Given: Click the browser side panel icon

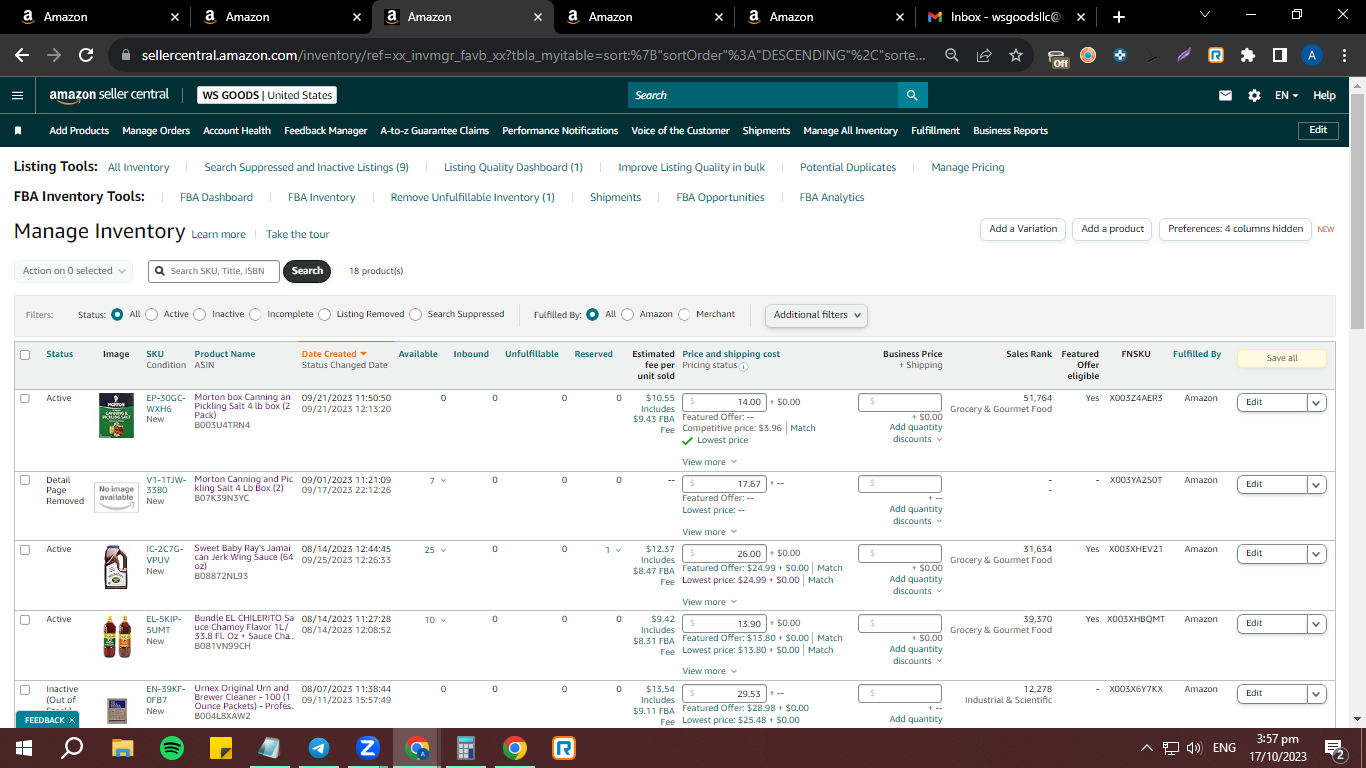Looking at the screenshot, I should pyautogui.click(x=1280, y=56).
